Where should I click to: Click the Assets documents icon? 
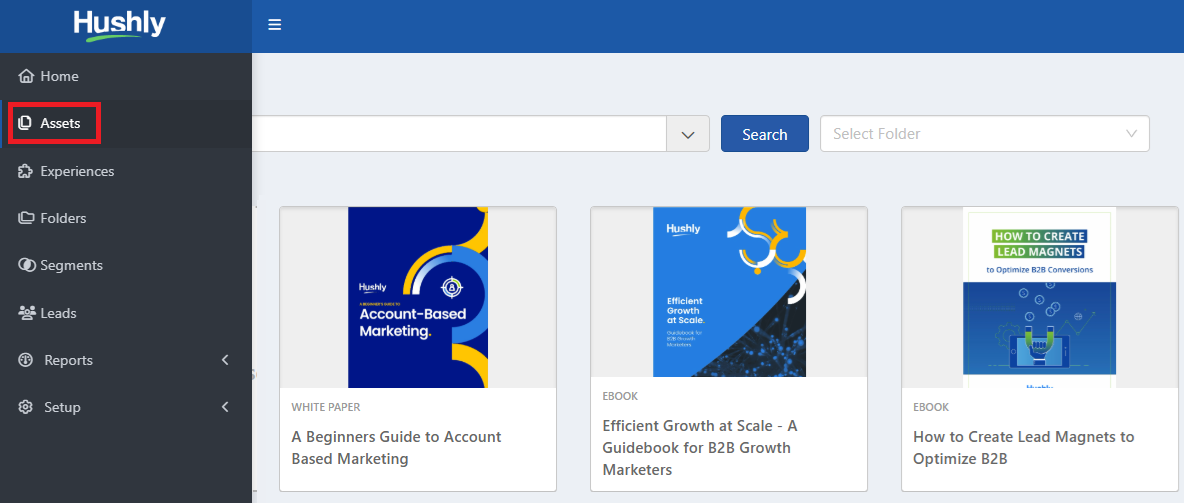tap(26, 123)
